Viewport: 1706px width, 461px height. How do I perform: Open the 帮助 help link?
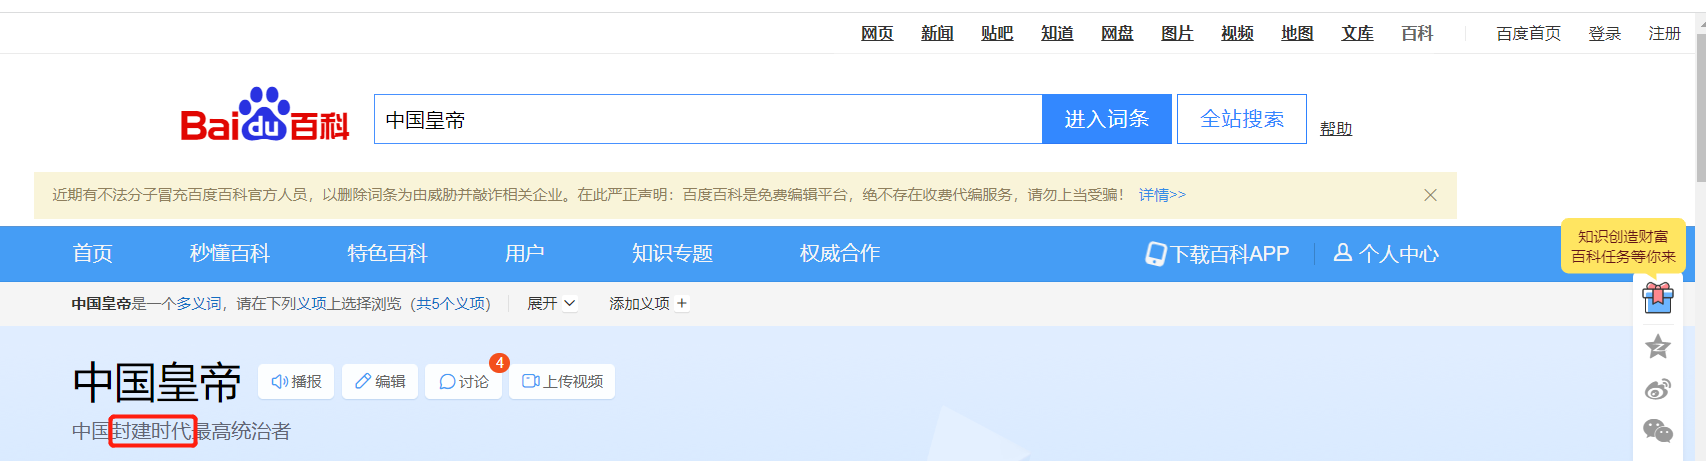[x=1336, y=128]
